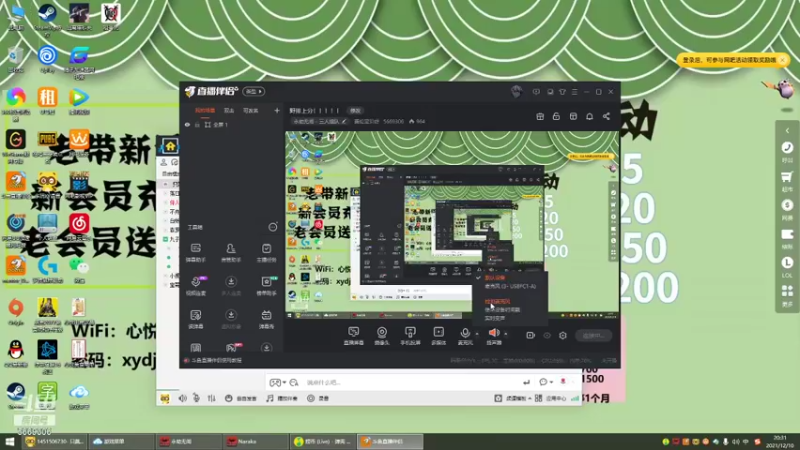Edit the 永劫无间 三人组队 category tag

point(319,121)
